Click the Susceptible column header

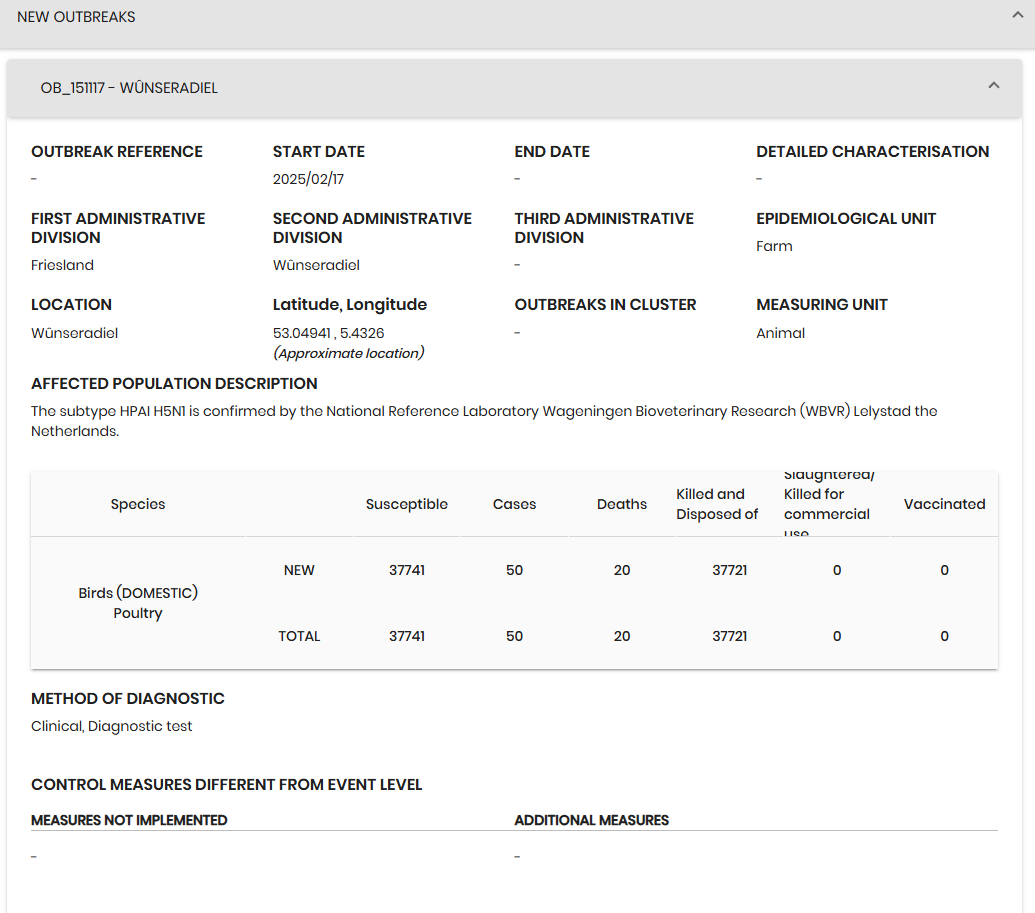click(406, 504)
